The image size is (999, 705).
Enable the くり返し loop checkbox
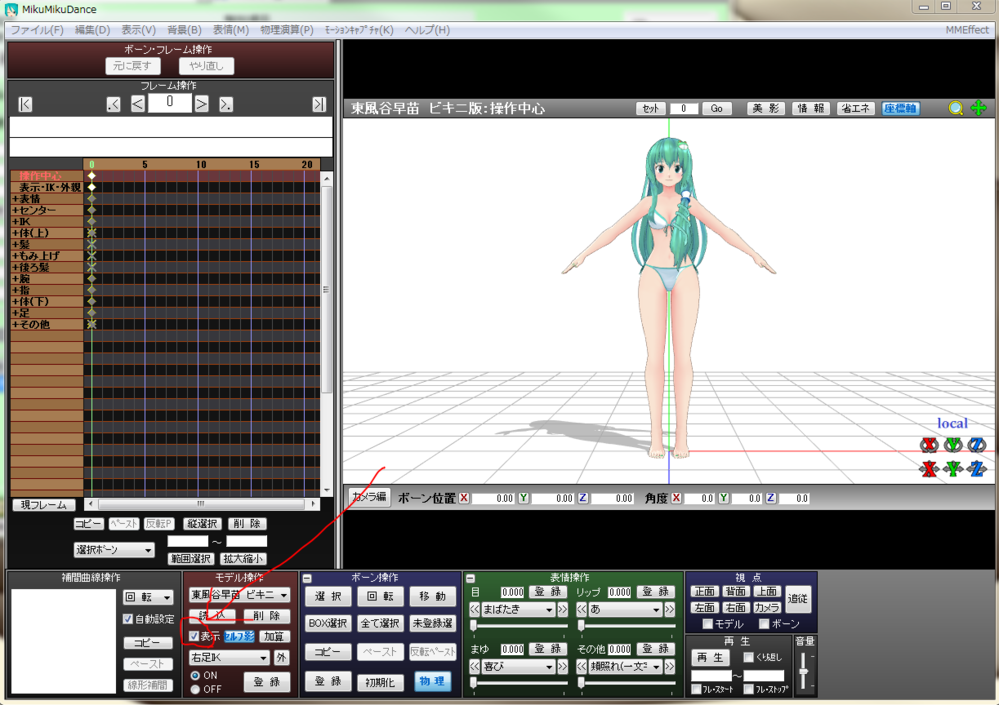point(749,657)
